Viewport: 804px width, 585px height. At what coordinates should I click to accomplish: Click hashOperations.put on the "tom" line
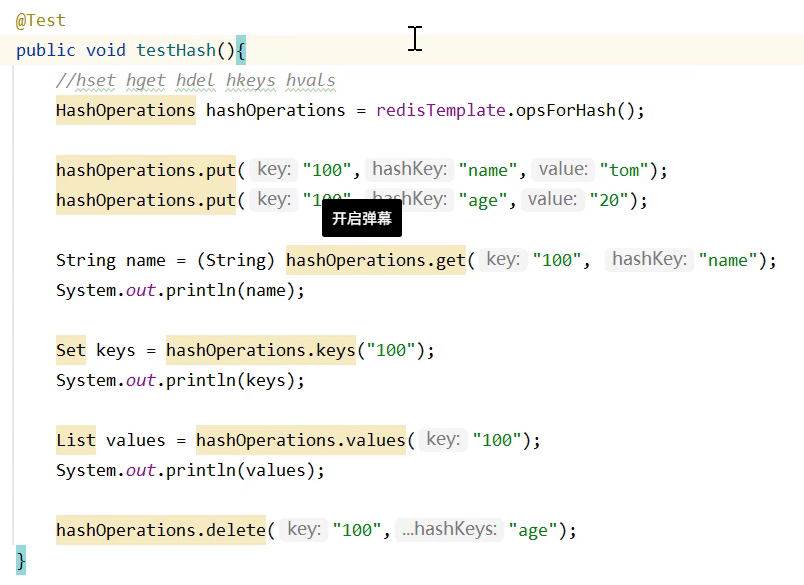[x=146, y=170]
